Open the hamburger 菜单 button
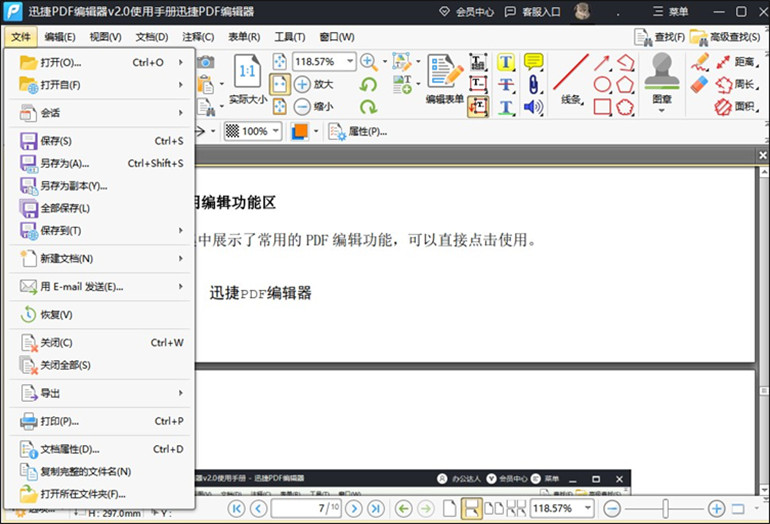The height and width of the screenshot is (524, 770). pyautogui.click(x=671, y=11)
